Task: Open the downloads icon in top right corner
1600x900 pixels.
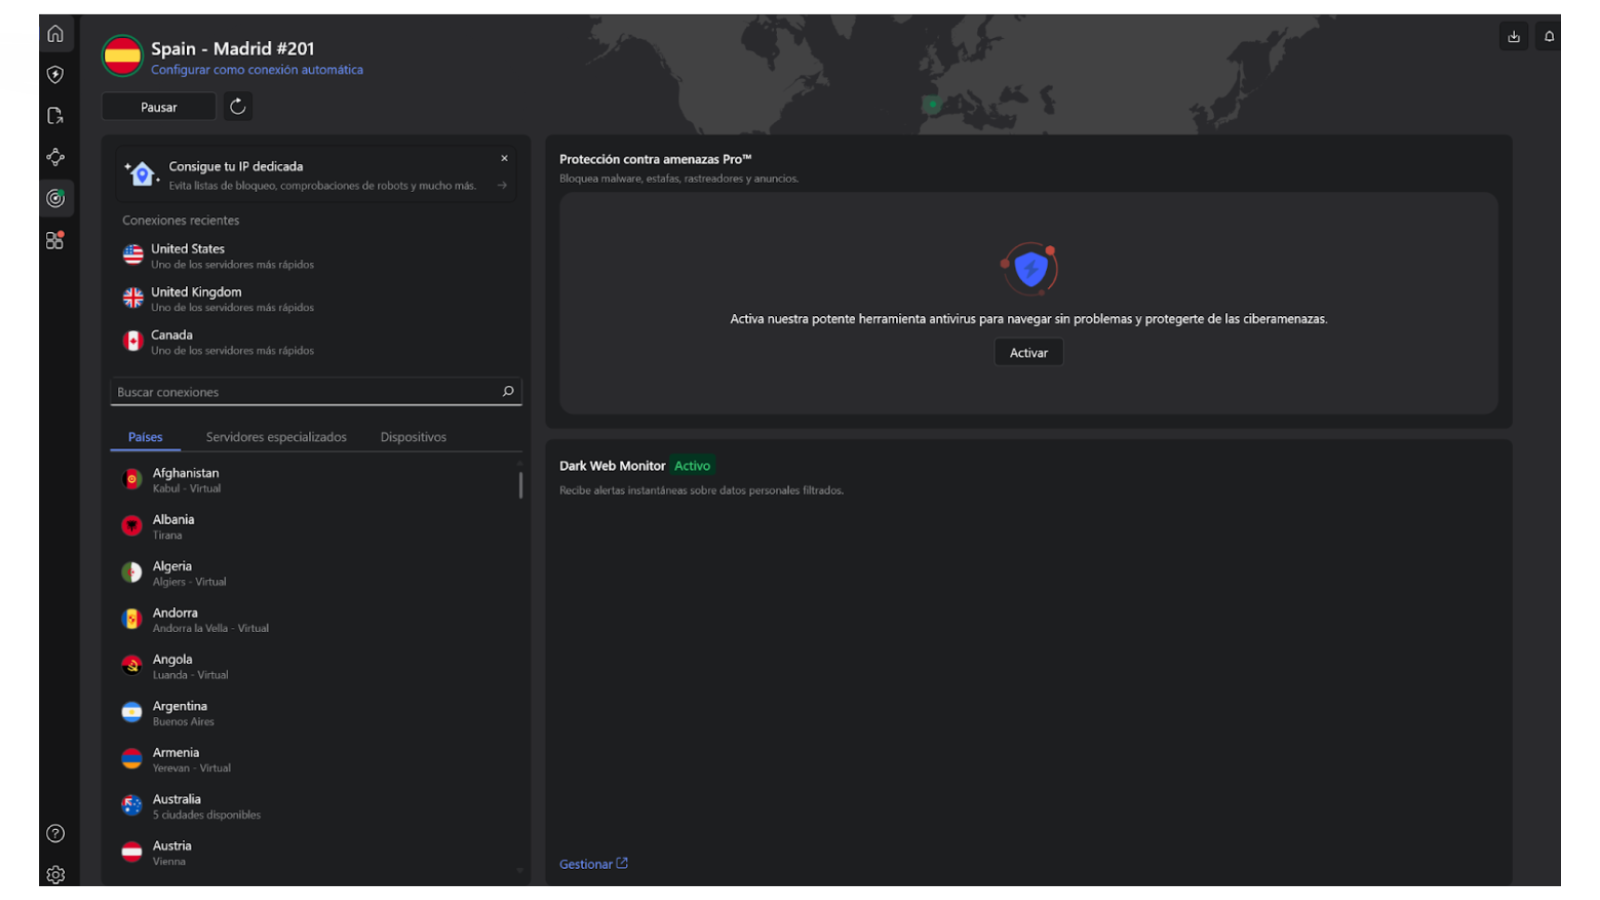Action: (1513, 36)
